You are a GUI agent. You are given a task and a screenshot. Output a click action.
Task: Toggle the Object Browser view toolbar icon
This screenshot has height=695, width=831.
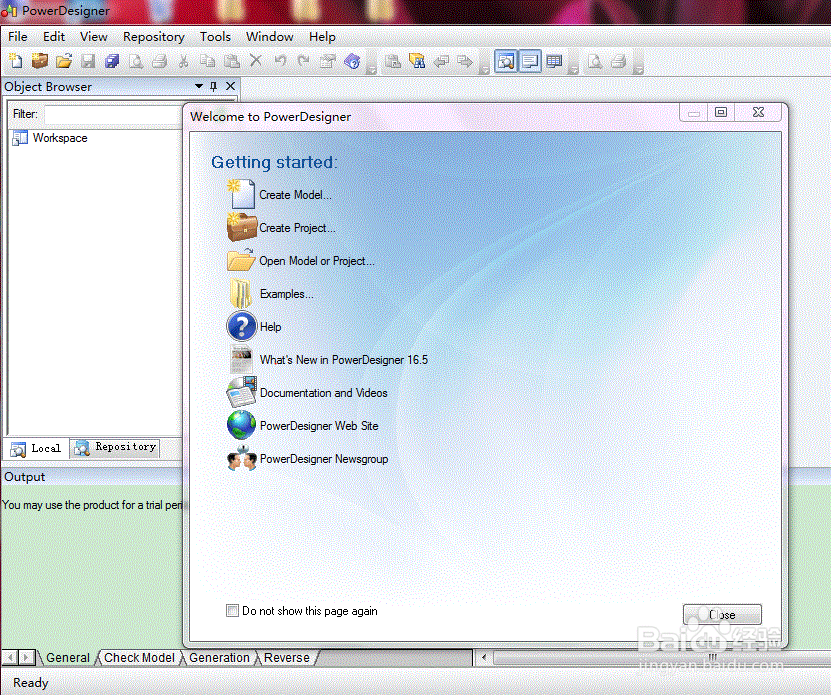click(x=506, y=61)
